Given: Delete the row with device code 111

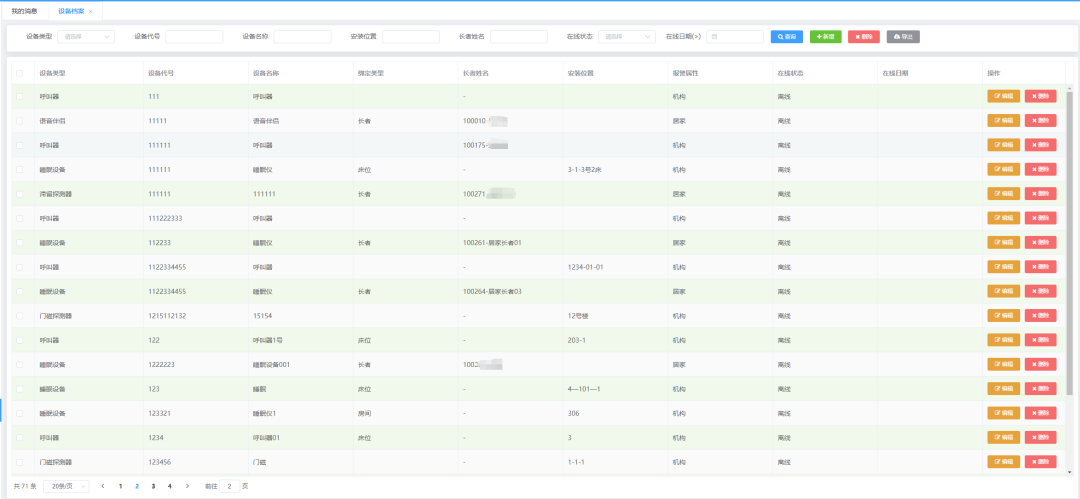Looking at the screenshot, I should (1040, 96).
